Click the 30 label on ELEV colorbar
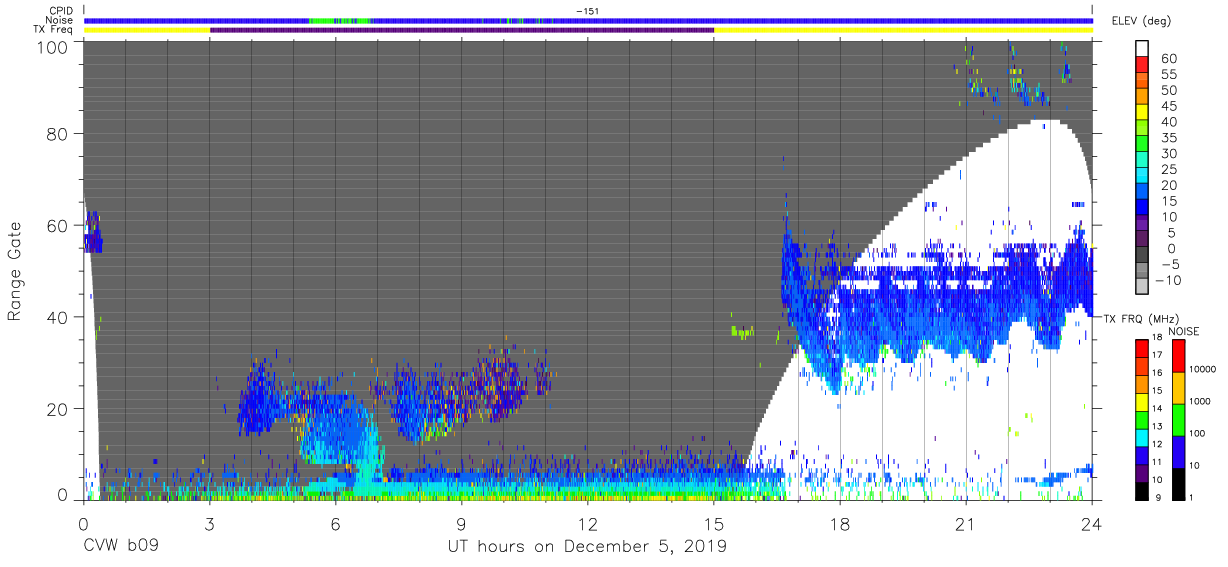The height and width of the screenshot is (567, 1228). [1169, 153]
